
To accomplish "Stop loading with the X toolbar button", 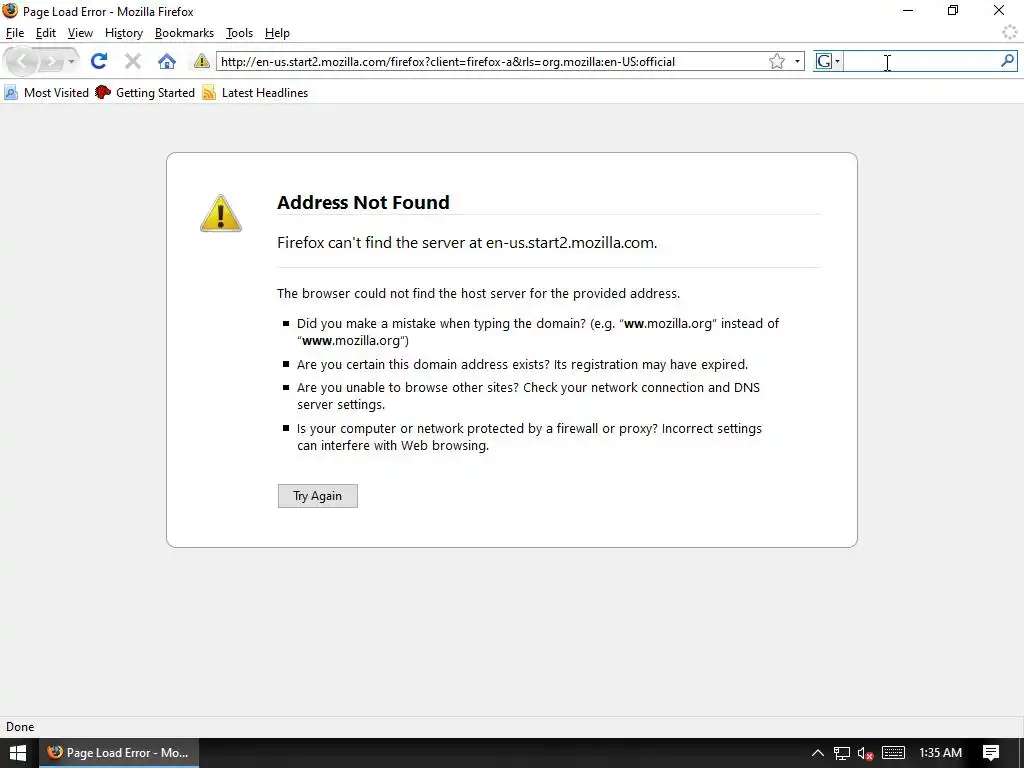I will (x=133, y=61).
